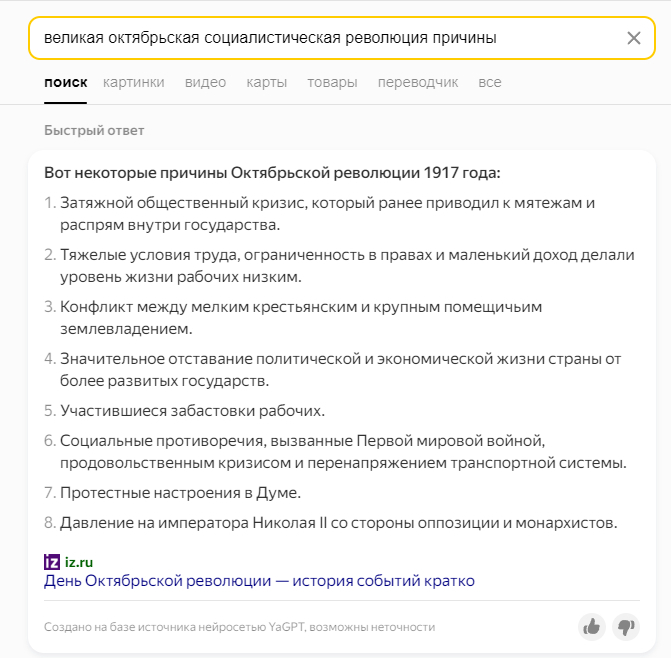Viewport: 671px width, 658px height.
Task: Click list item mentioning Николая II
Action: (339, 522)
